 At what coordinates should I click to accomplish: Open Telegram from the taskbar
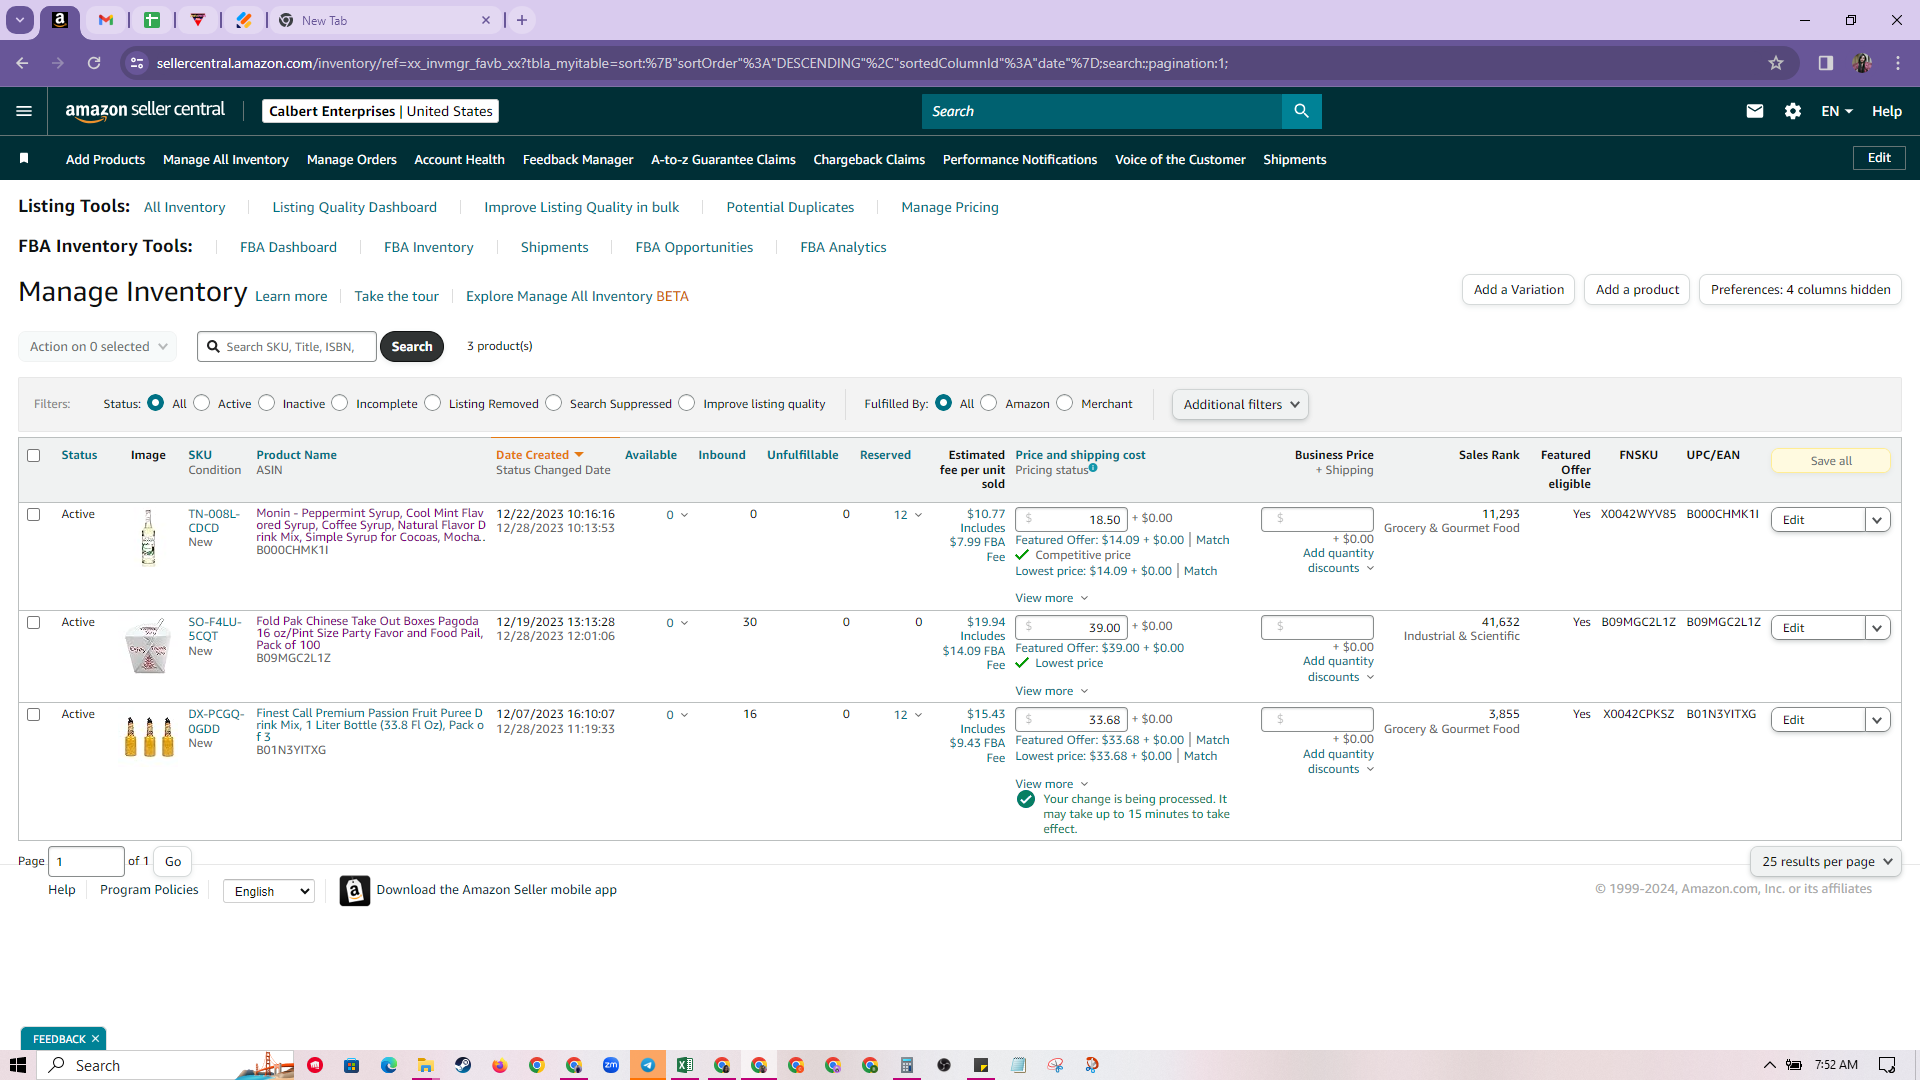(648, 1065)
